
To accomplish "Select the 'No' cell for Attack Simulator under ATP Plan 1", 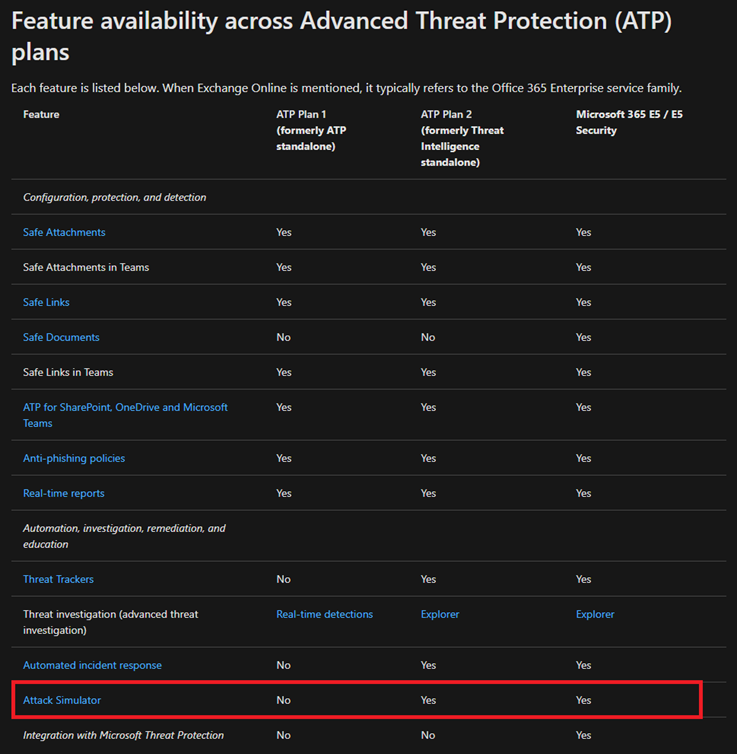I will [284, 701].
